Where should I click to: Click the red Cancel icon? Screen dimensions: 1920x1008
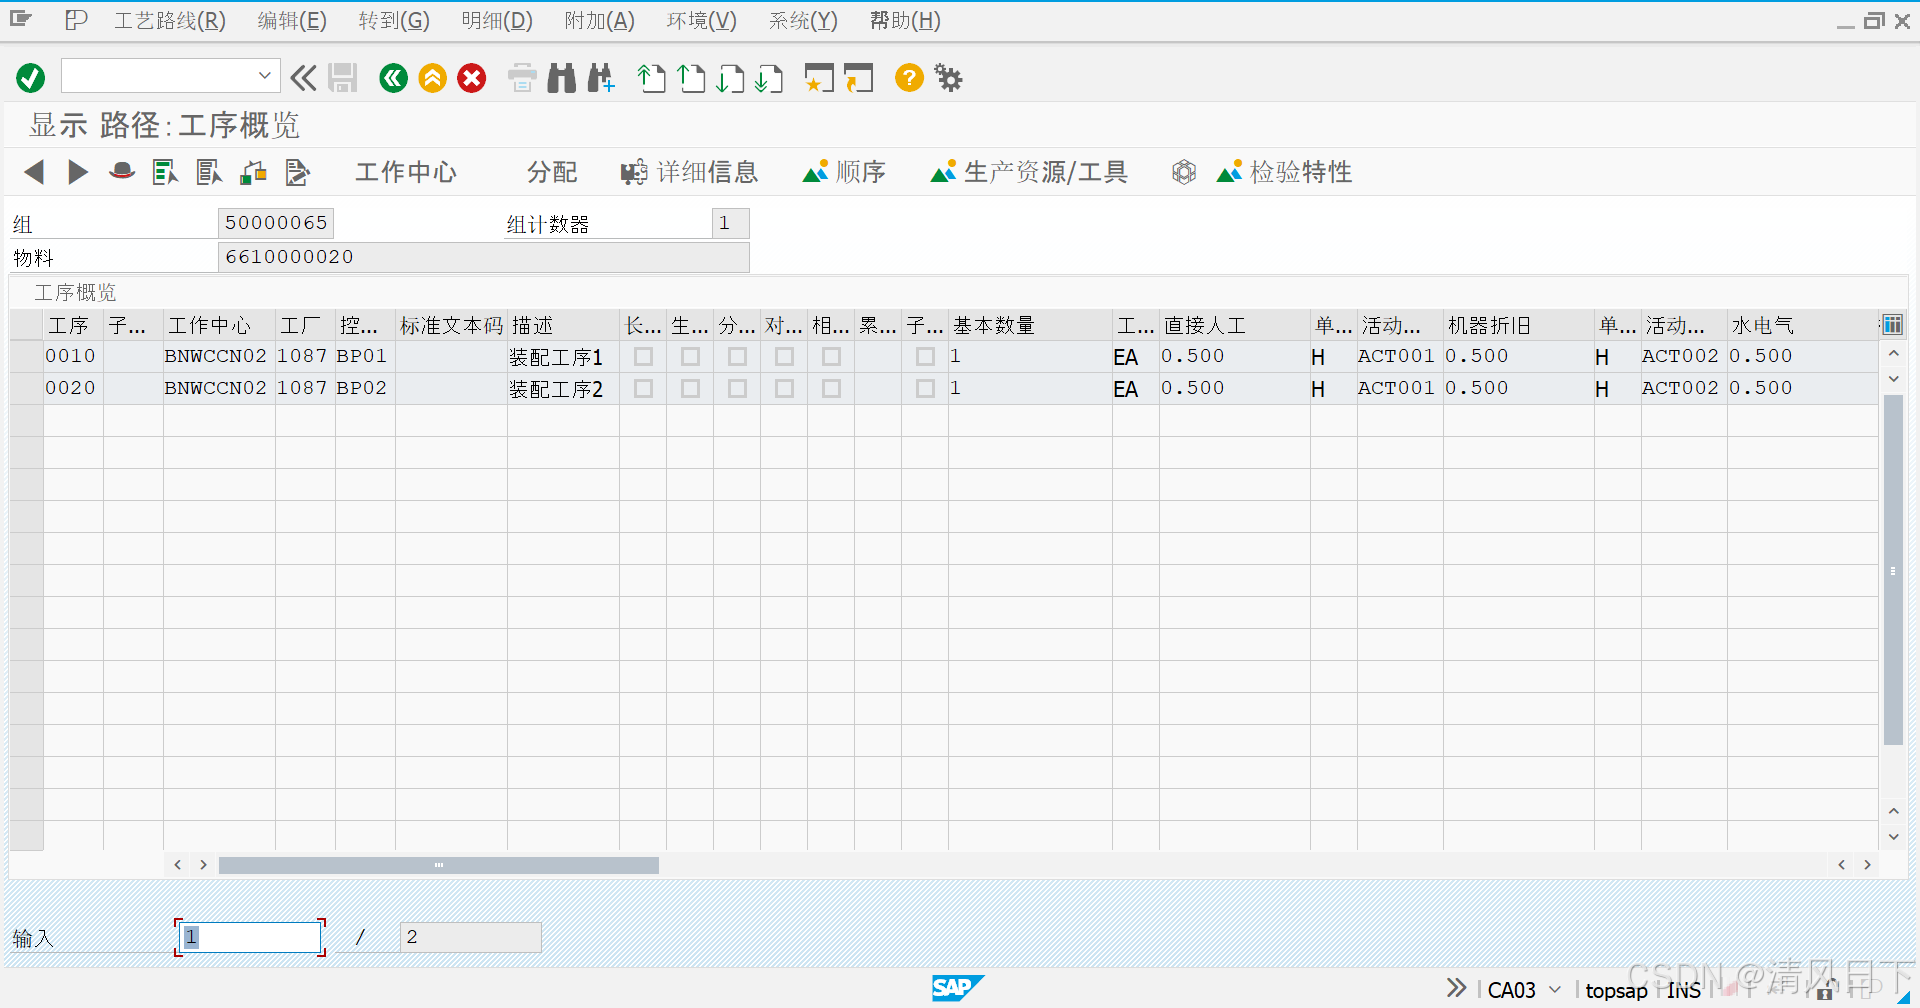tap(471, 77)
